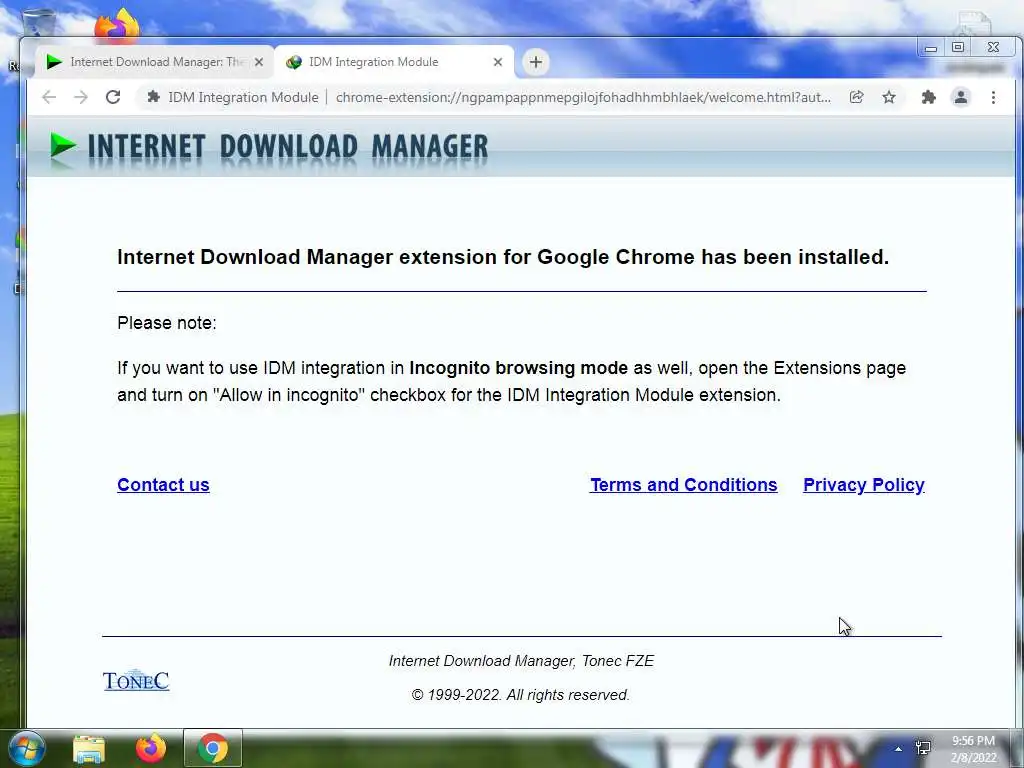Close the IDM Integration Module tab
The height and width of the screenshot is (768, 1024).
click(498, 62)
